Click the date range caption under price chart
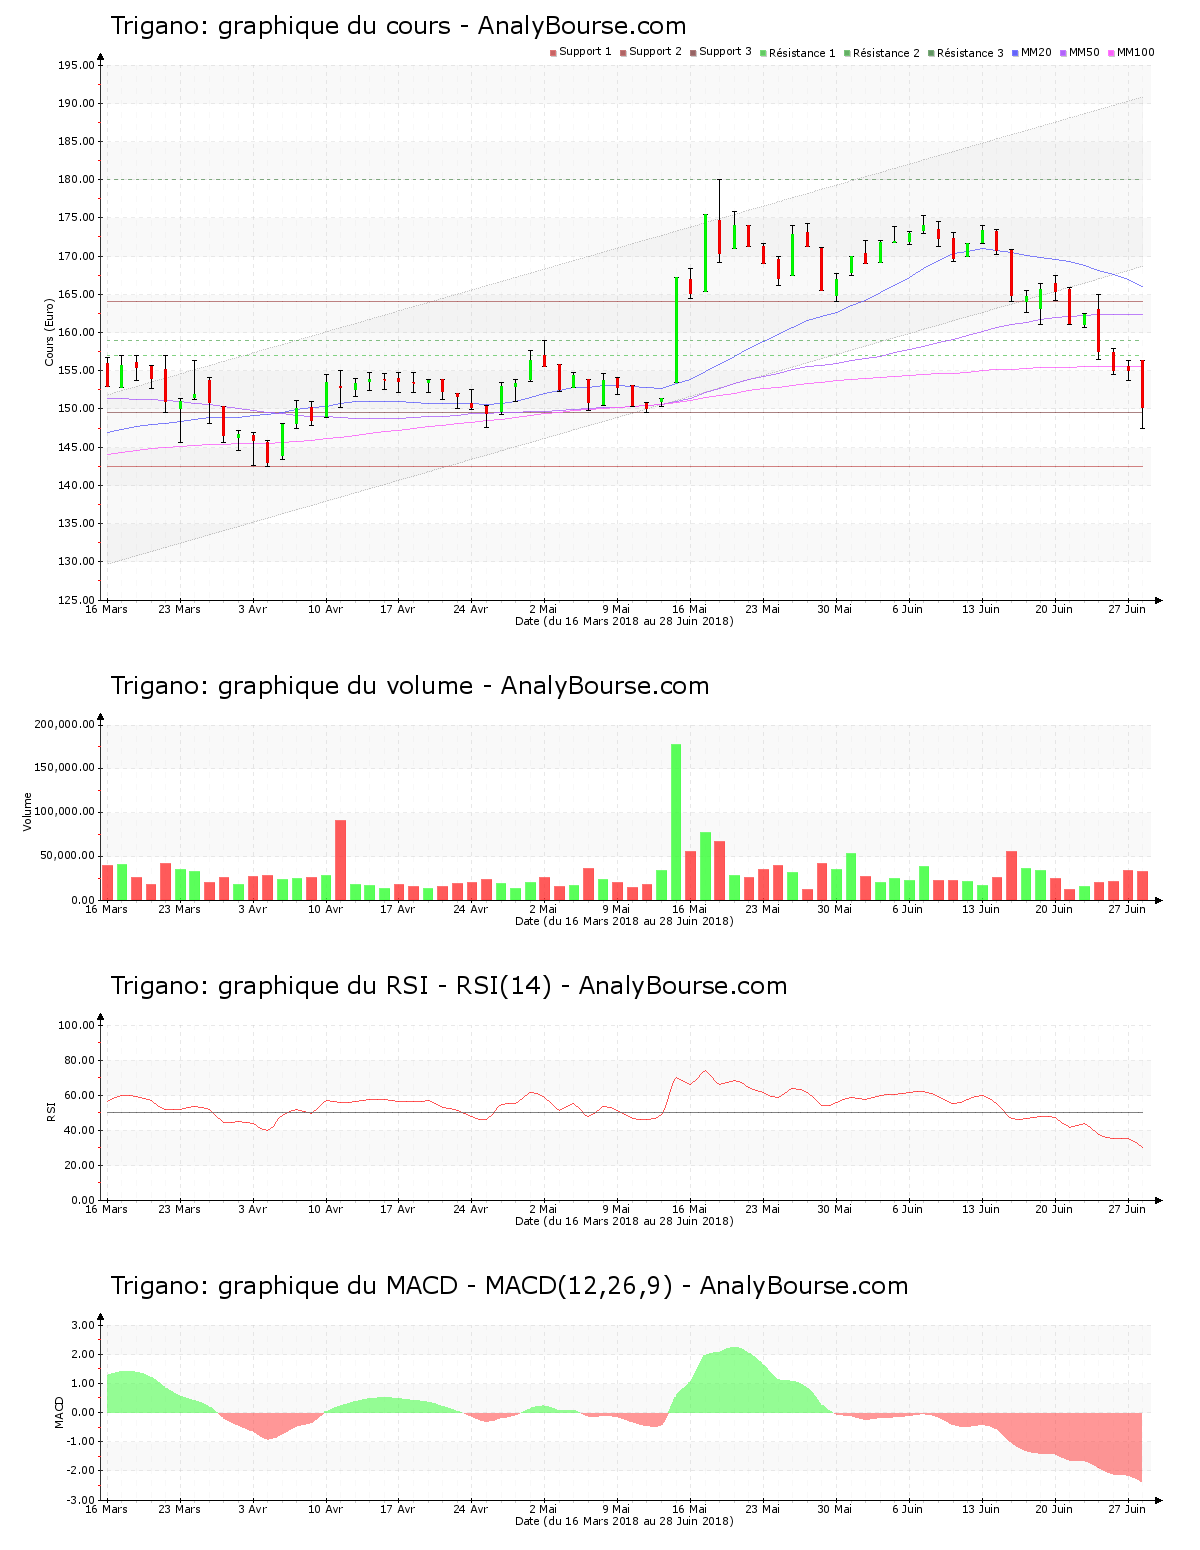This screenshot has width=1200, height=1550. tap(624, 621)
